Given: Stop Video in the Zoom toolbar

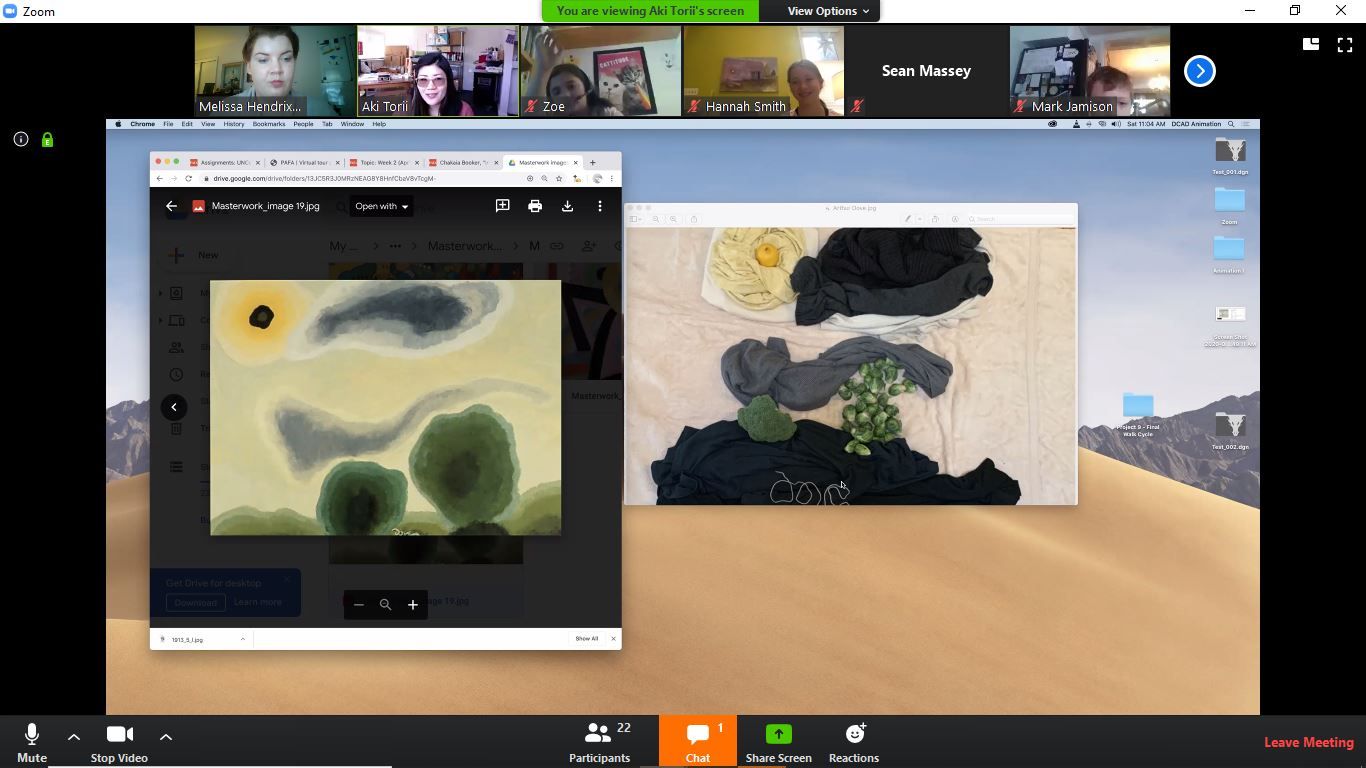Looking at the screenshot, I should click(x=119, y=741).
